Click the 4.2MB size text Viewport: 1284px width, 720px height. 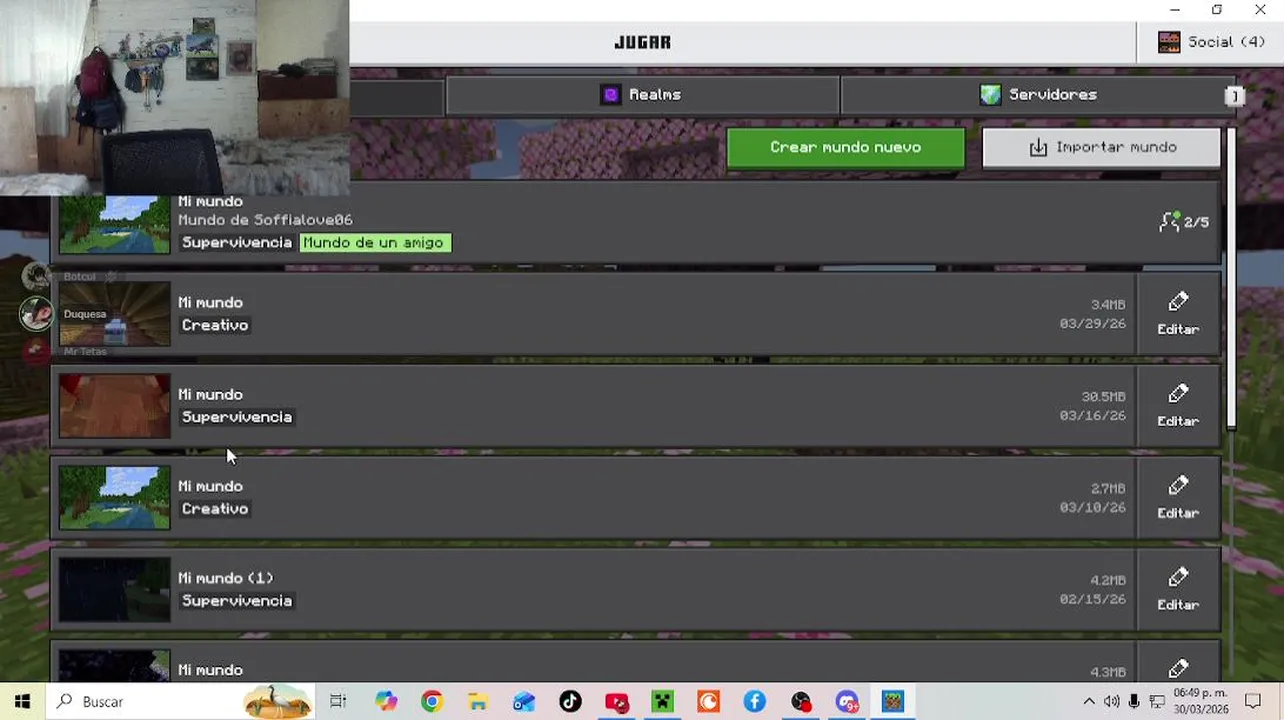click(1108, 580)
